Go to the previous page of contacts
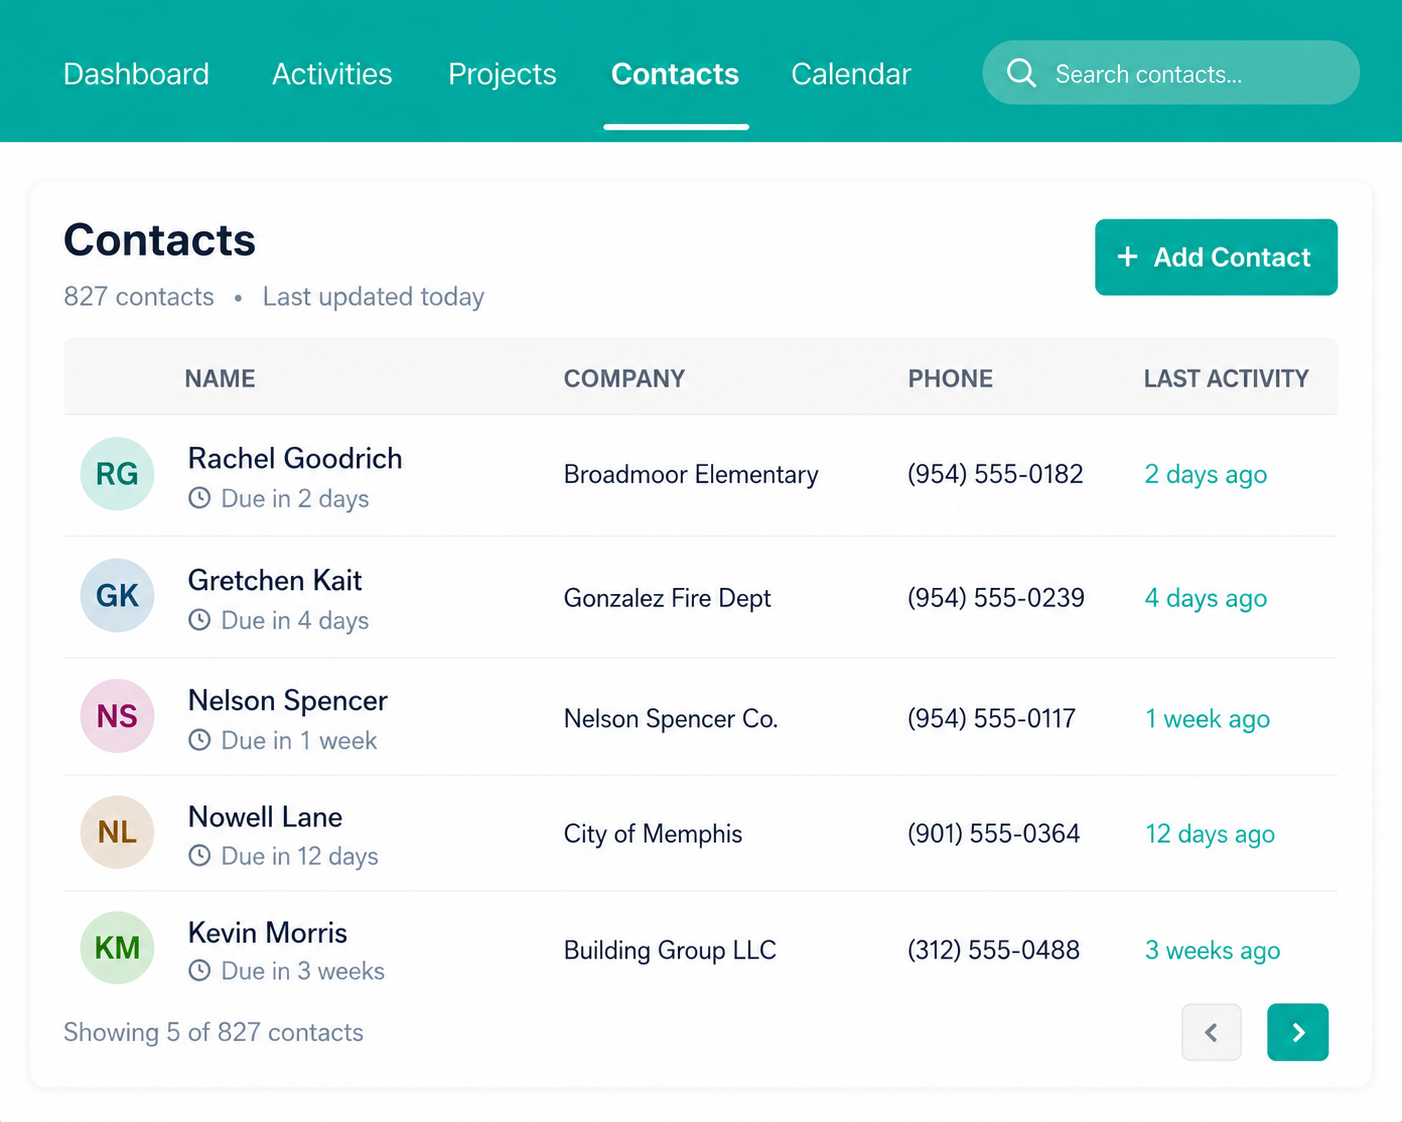This screenshot has width=1402, height=1122. coord(1211,1032)
